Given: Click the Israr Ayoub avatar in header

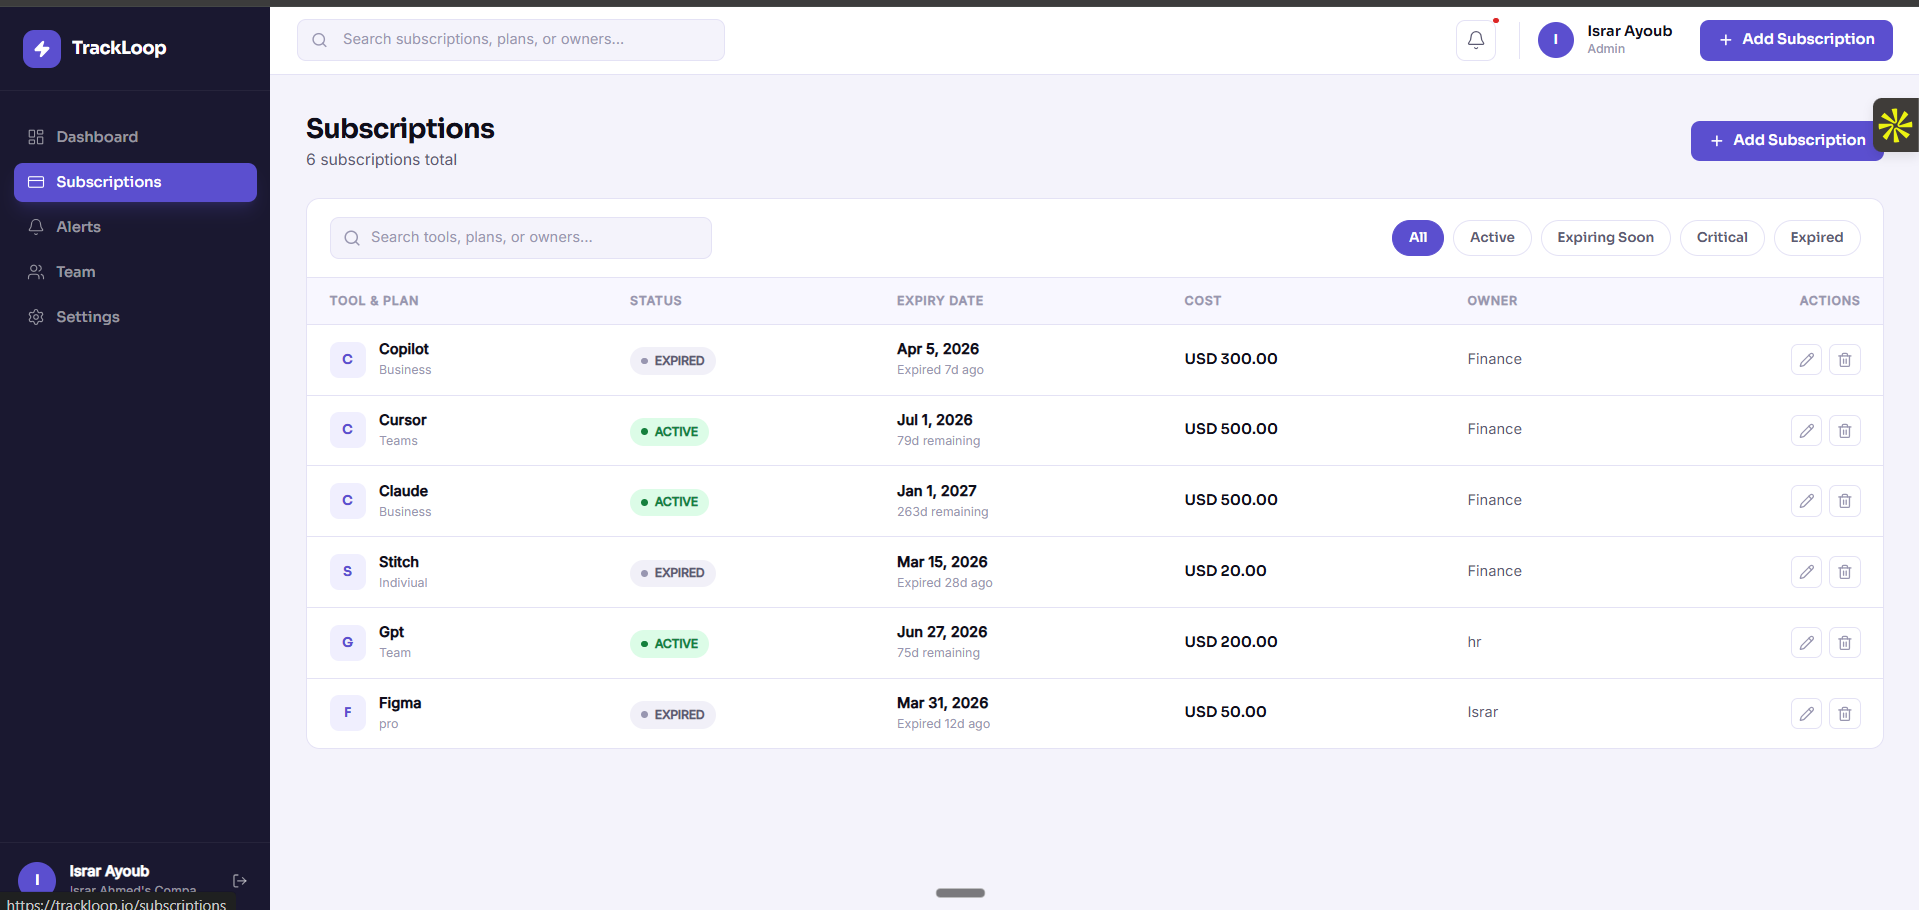Looking at the screenshot, I should coord(1556,40).
